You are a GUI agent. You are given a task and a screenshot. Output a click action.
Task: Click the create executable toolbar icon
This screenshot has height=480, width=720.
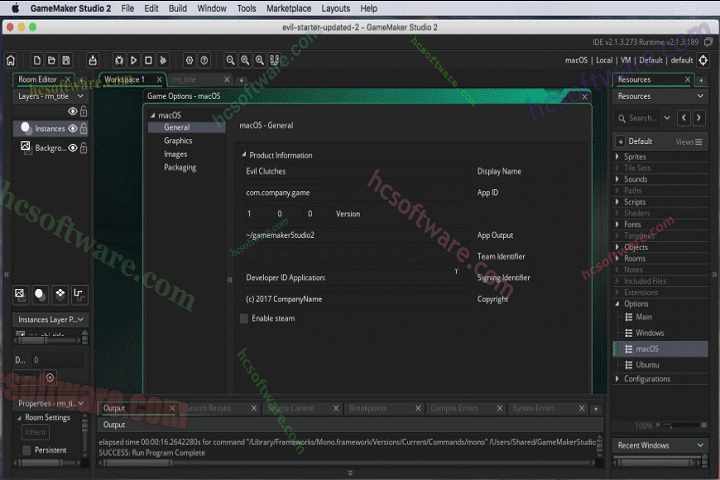[x=92, y=60]
